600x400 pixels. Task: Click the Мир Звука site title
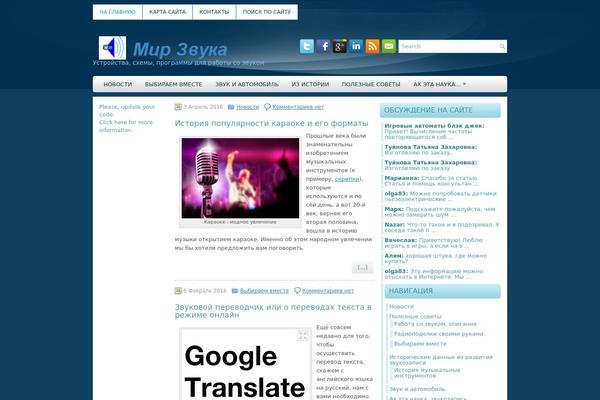180,49
